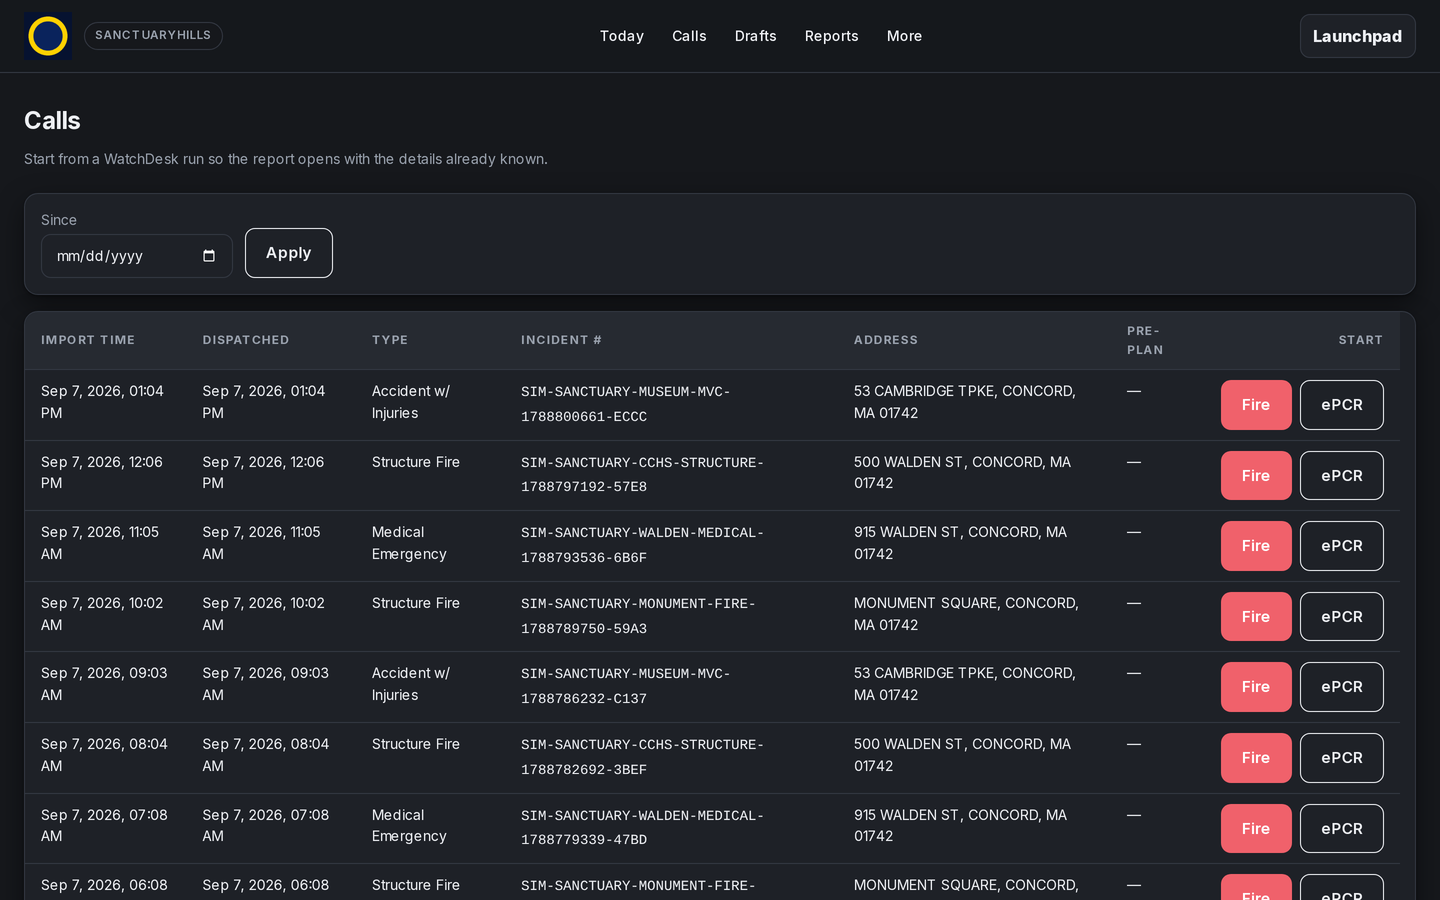Start Fire report for 08:04 AM Structure Fire

point(1256,758)
